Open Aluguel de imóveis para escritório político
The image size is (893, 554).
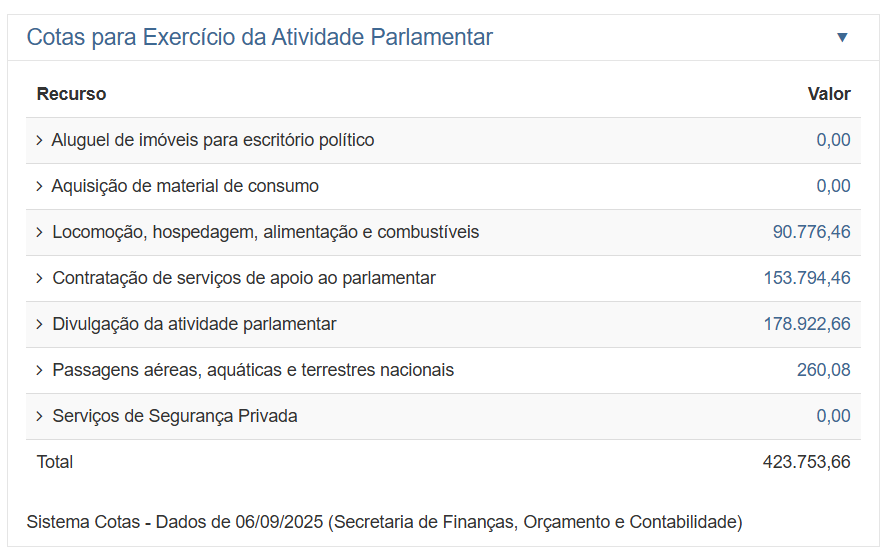click(213, 140)
